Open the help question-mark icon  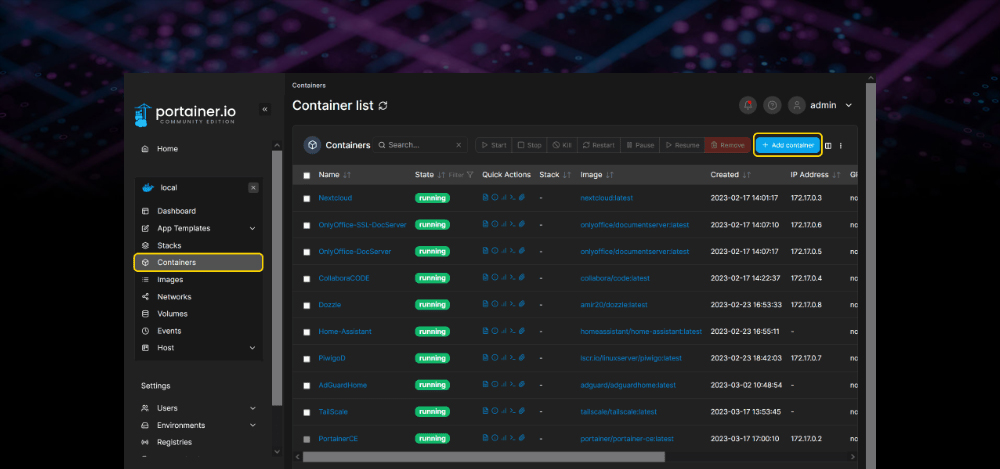[772, 105]
